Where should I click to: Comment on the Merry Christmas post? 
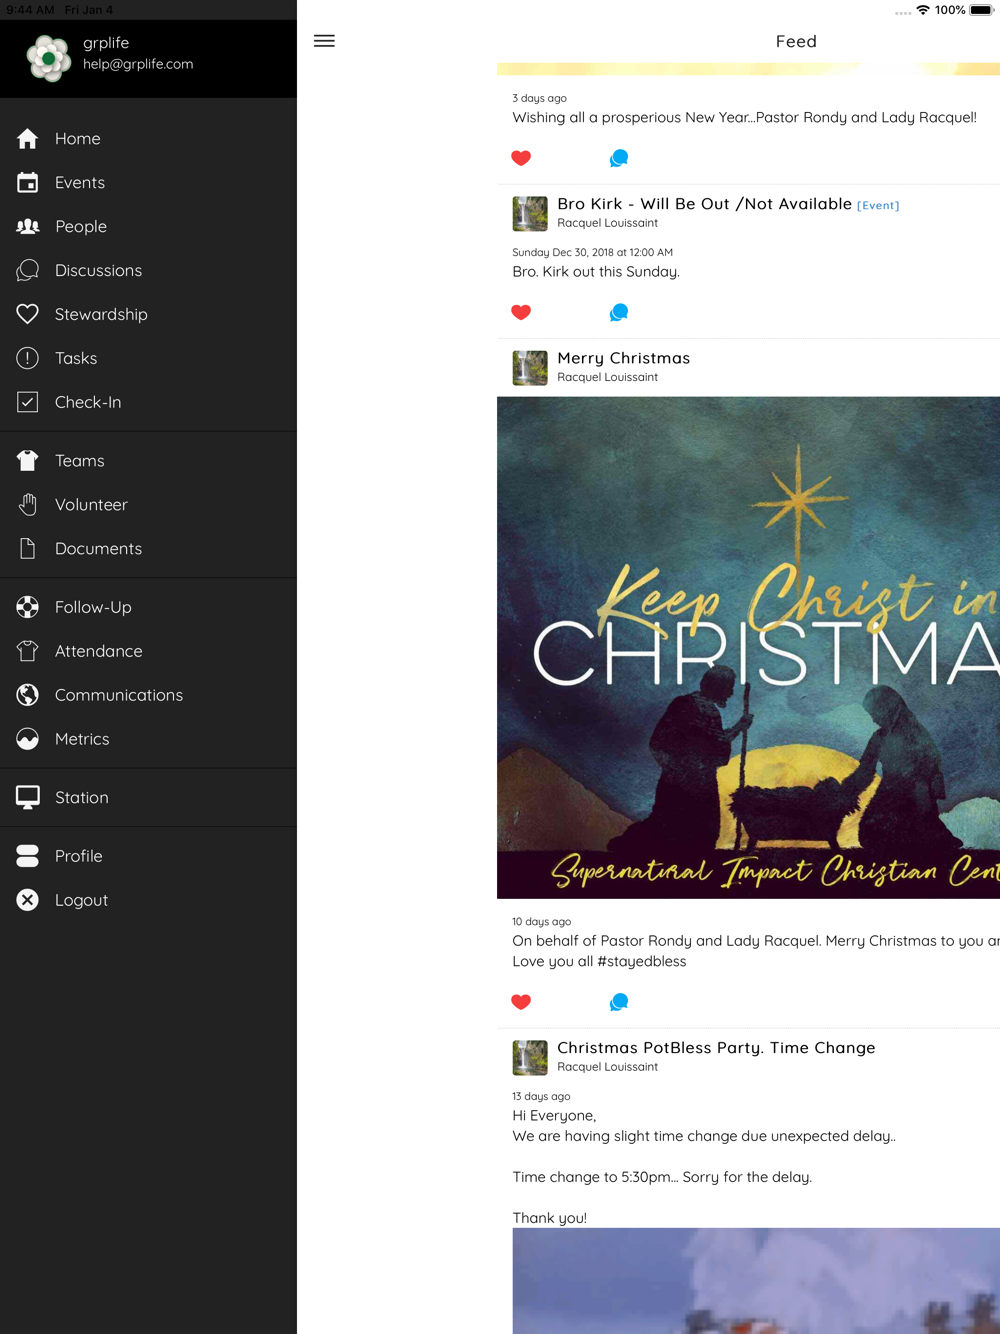pyautogui.click(x=619, y=1002)
